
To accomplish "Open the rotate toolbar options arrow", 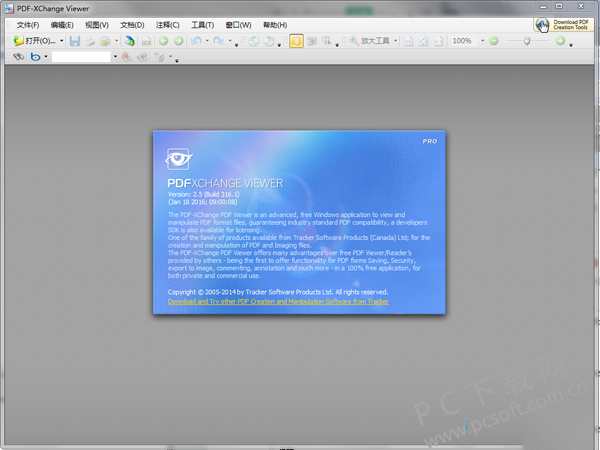I will [x=279, y=45].
